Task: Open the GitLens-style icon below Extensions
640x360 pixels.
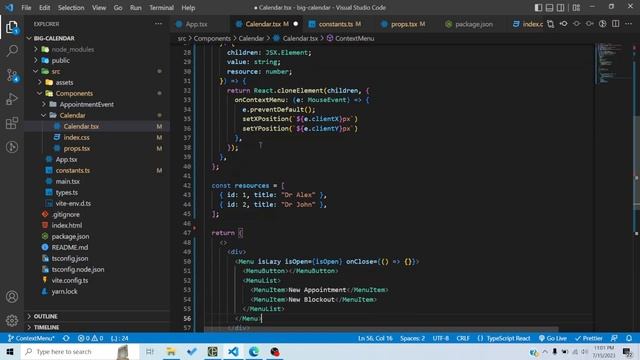Action: (12, 147)
